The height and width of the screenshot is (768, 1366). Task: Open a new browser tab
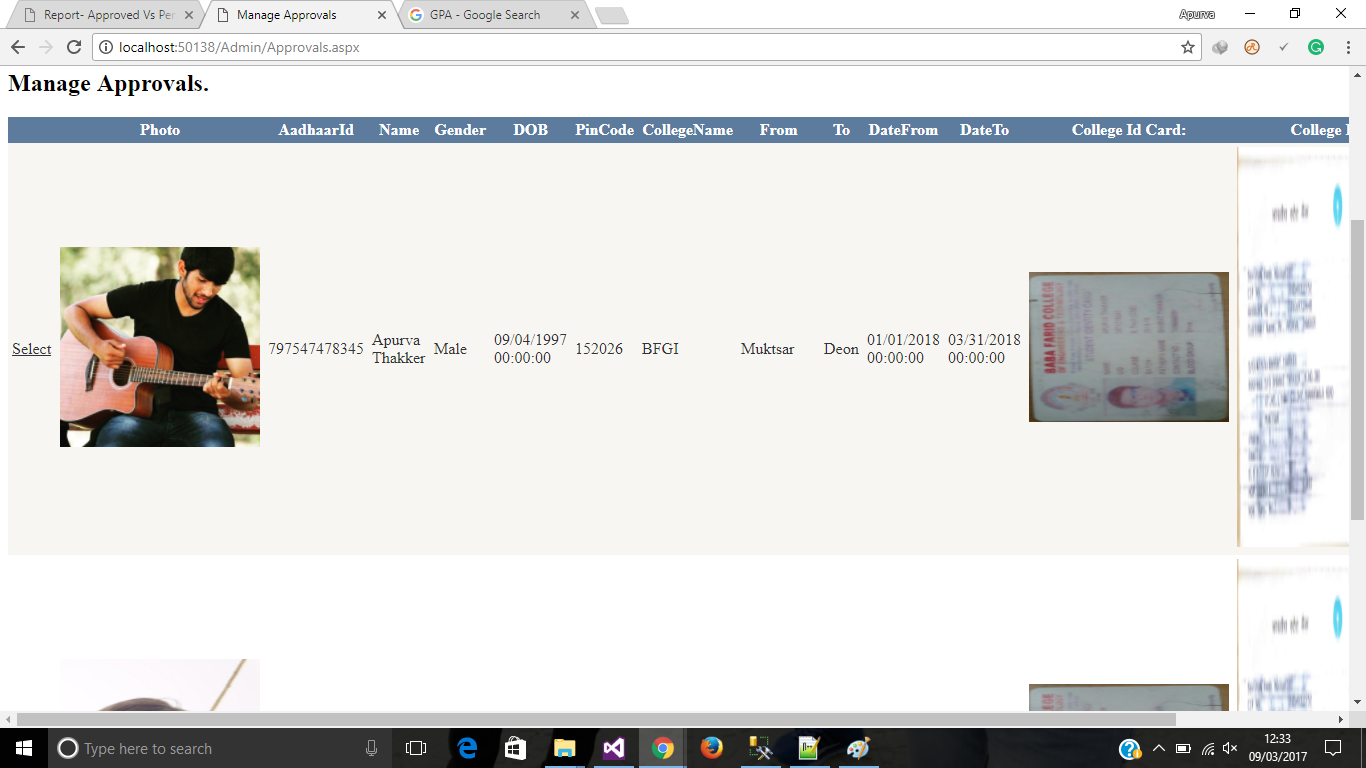point(611,15)
